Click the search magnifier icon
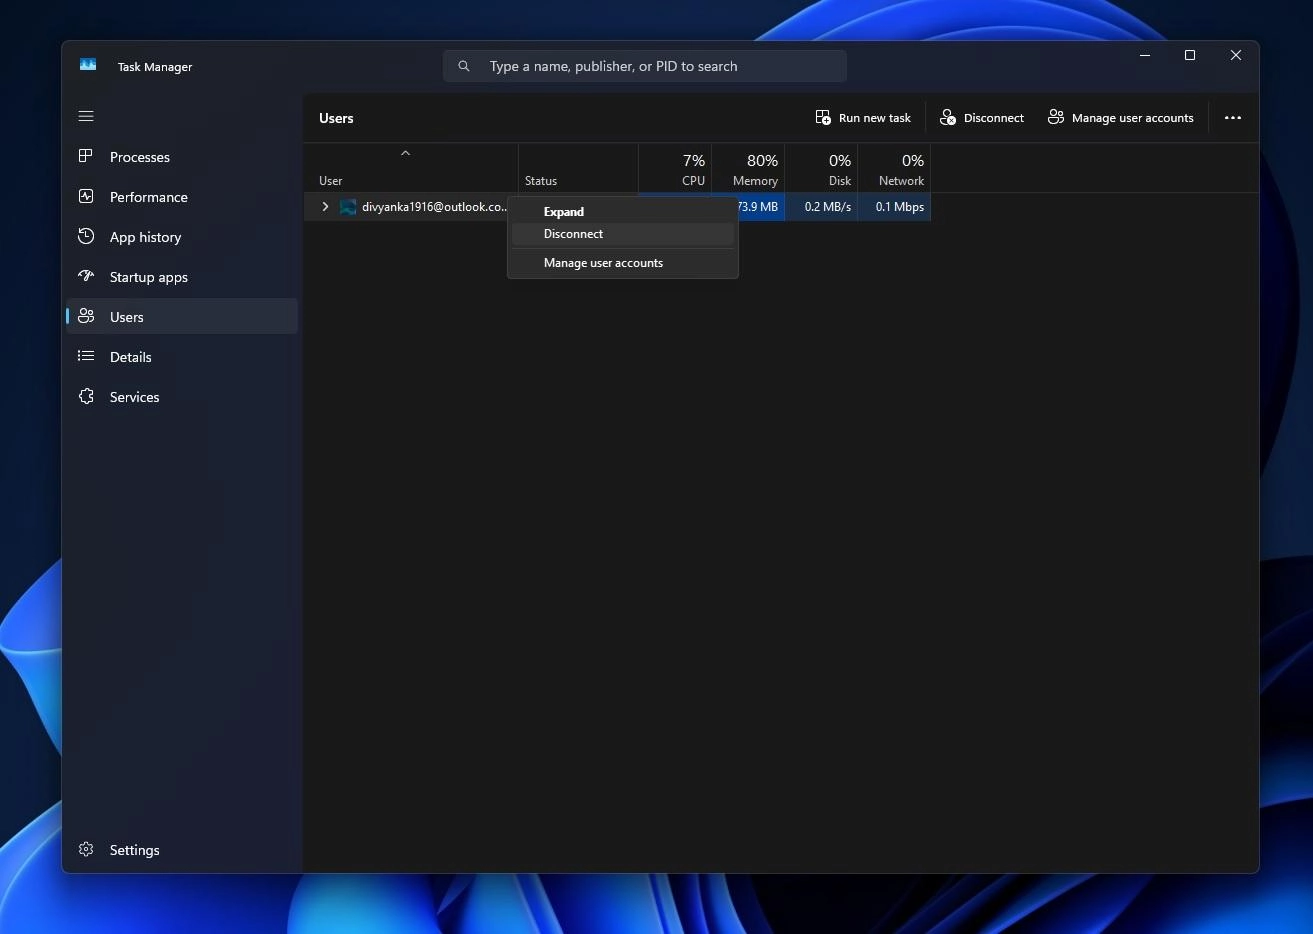This screenshot has height=934, width=1313. [463, 66]
